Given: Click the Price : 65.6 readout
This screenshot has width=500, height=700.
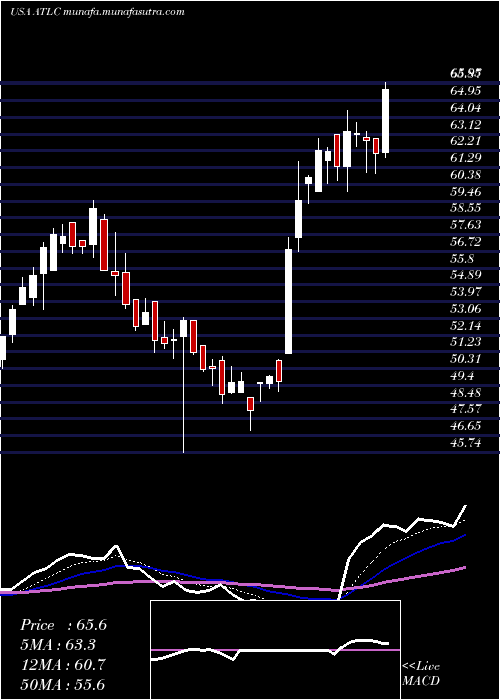Looking at the screenshot, I should [x=63, y=625].
